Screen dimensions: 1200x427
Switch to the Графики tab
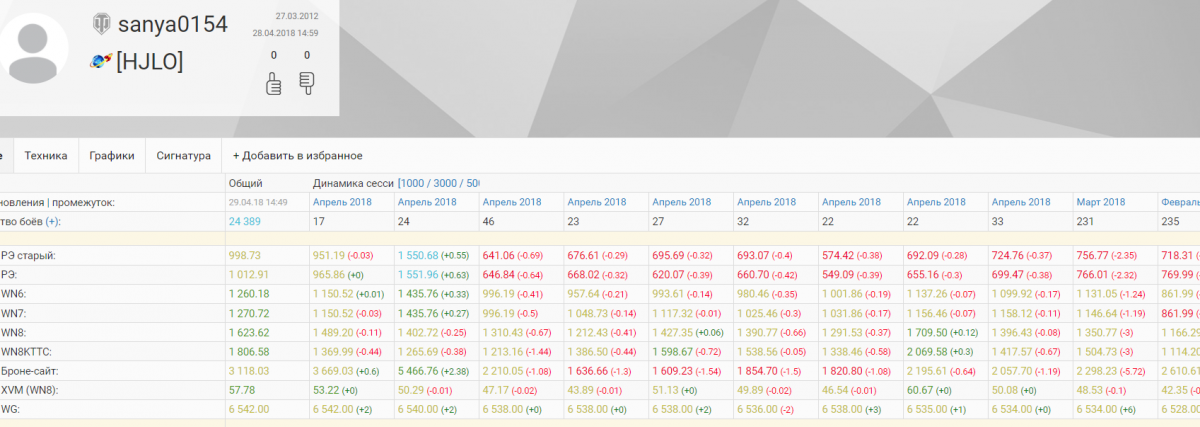click(x=111, y=156)
